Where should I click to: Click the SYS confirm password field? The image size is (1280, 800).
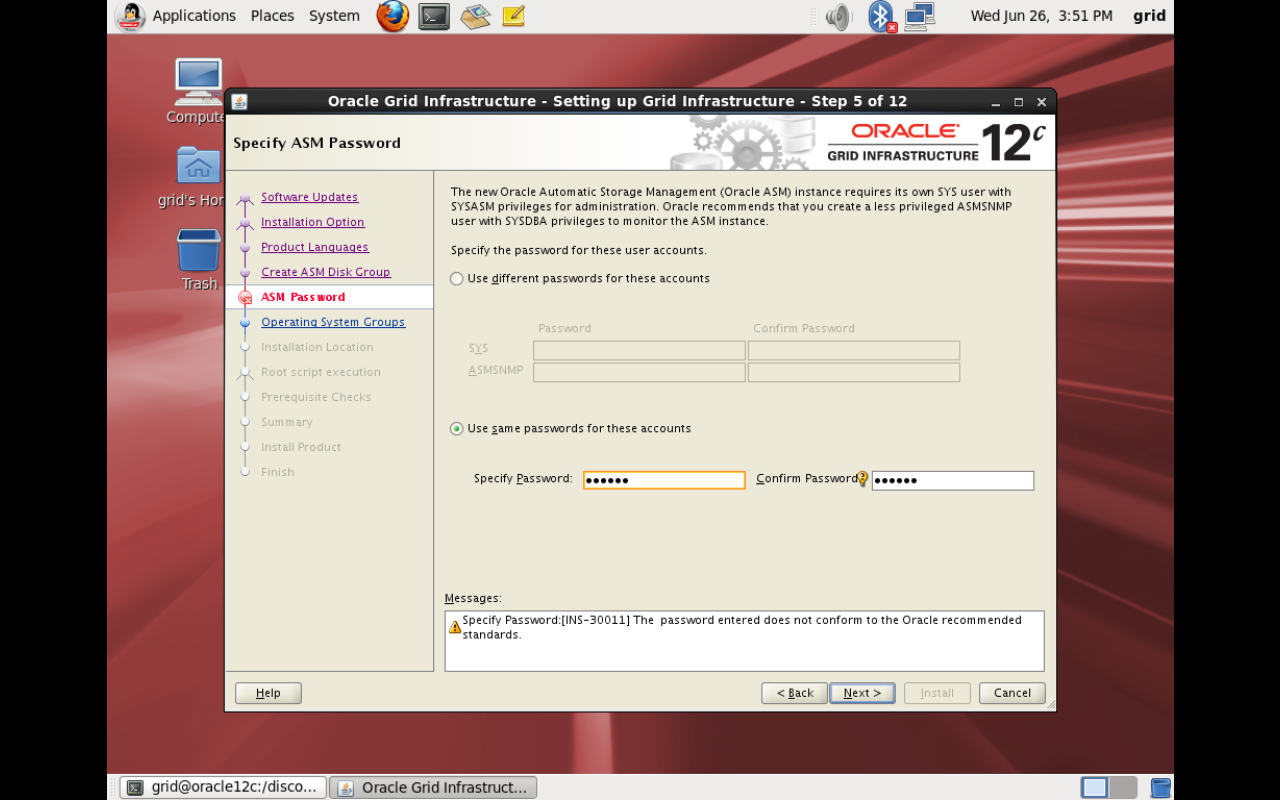coord(854,350)
